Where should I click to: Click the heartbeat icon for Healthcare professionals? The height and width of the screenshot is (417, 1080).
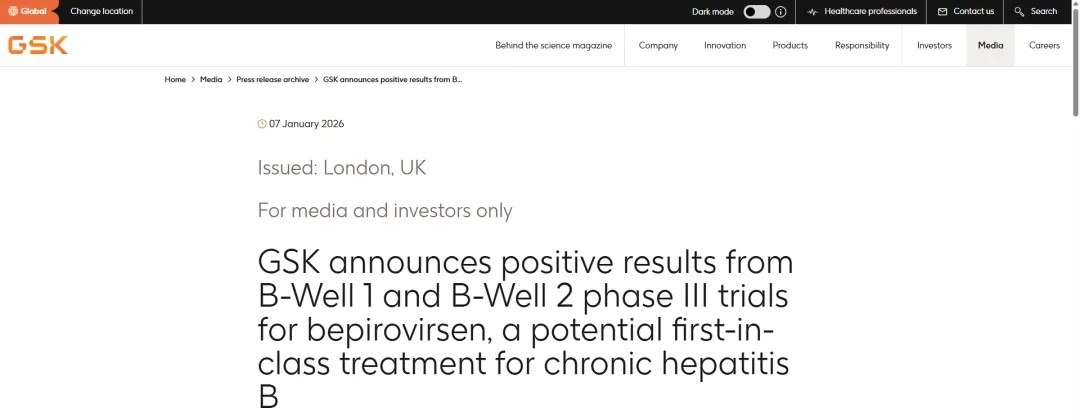pyautogui.click(x=813, y=12)
